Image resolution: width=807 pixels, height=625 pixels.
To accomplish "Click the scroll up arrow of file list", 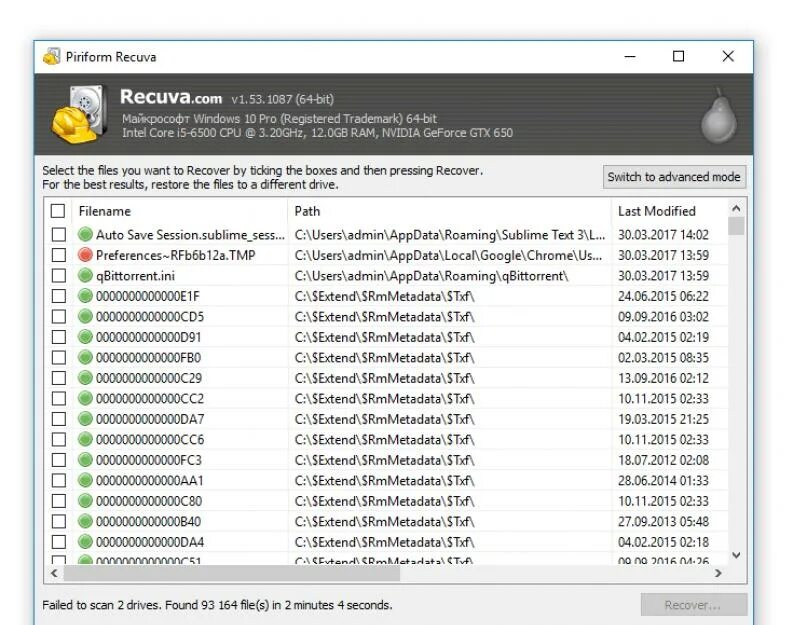I will pyautogui.click(x=736, y=209).
